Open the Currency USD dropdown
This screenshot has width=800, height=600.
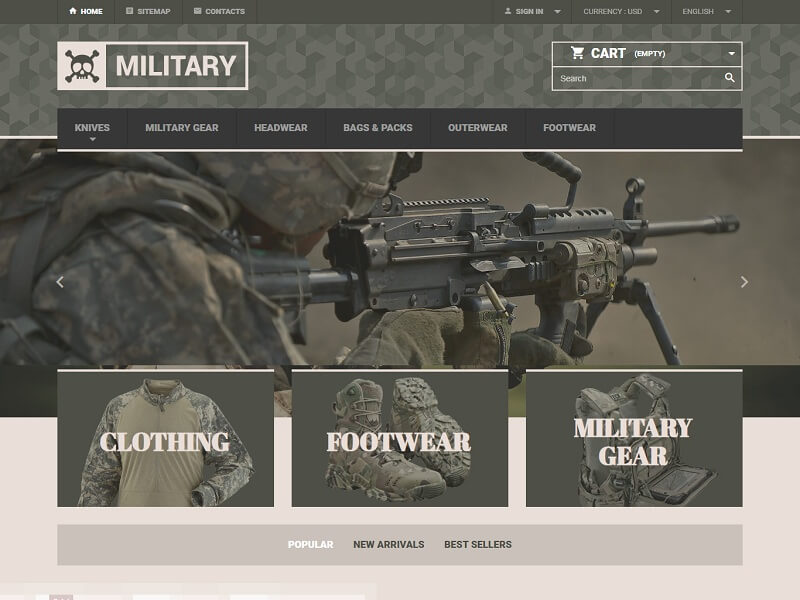click(621, 11)
